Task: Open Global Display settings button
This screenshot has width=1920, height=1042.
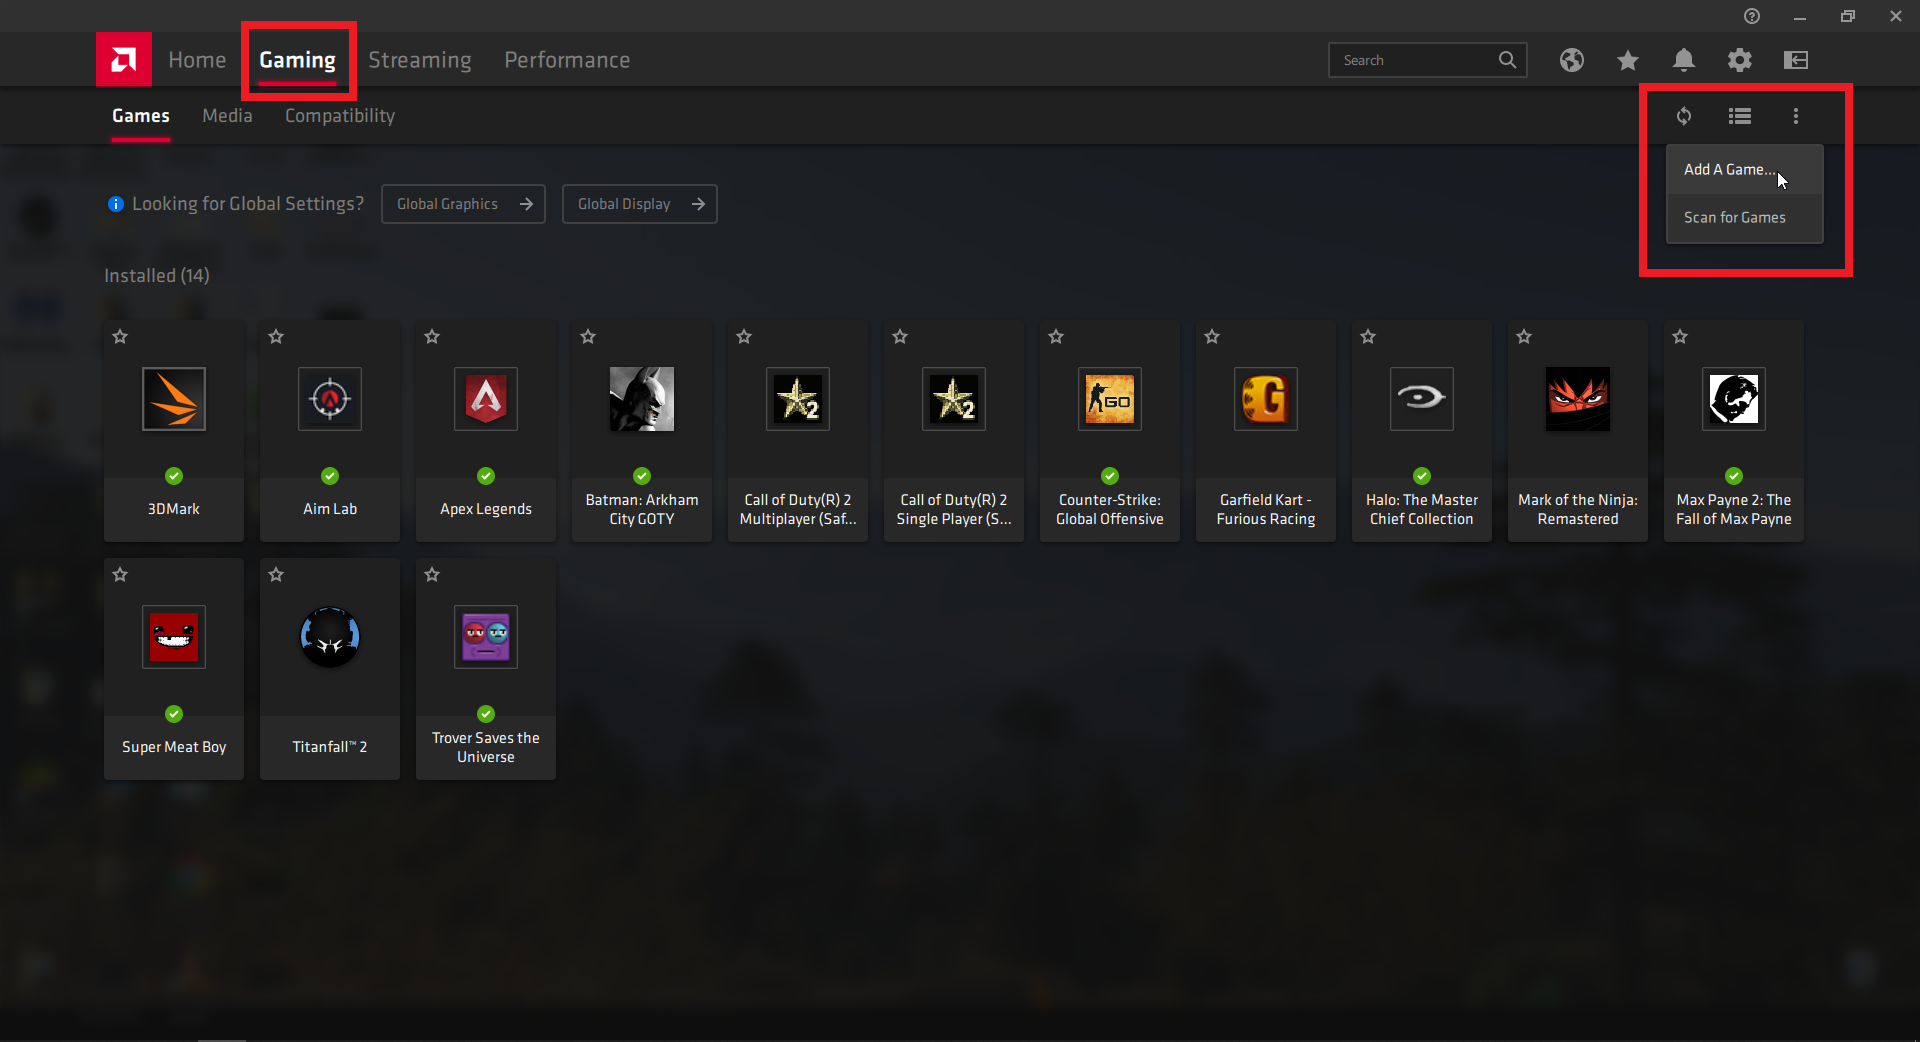Action: click(x=639, y=204)
